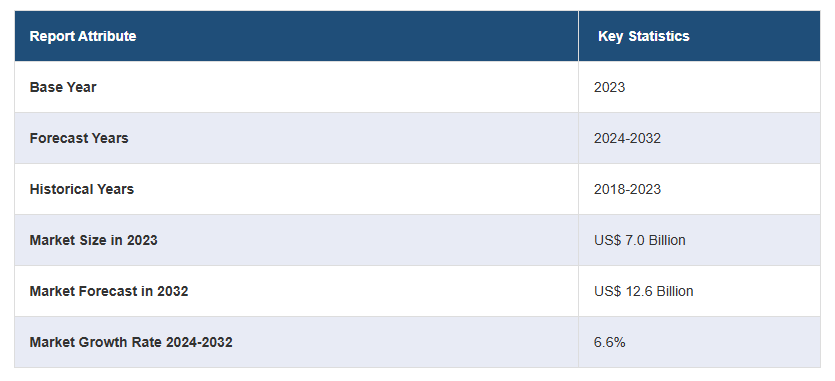Viewport: 835px width, 381px height.
Task: Select the Historical Years label
Action: click(x=81, y=189)
